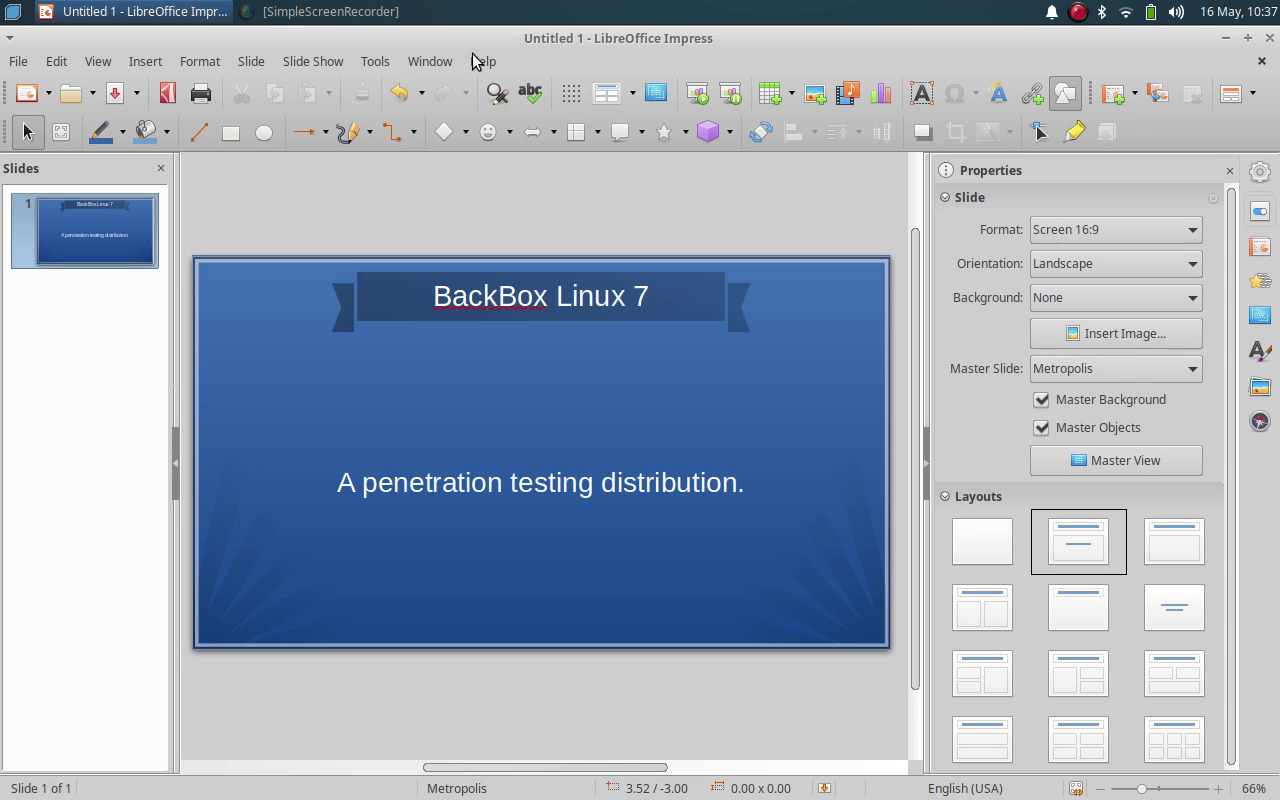Viewport: 1280px width, 800px height.
Task: Close the Slides panel
Action: (161, 168)
